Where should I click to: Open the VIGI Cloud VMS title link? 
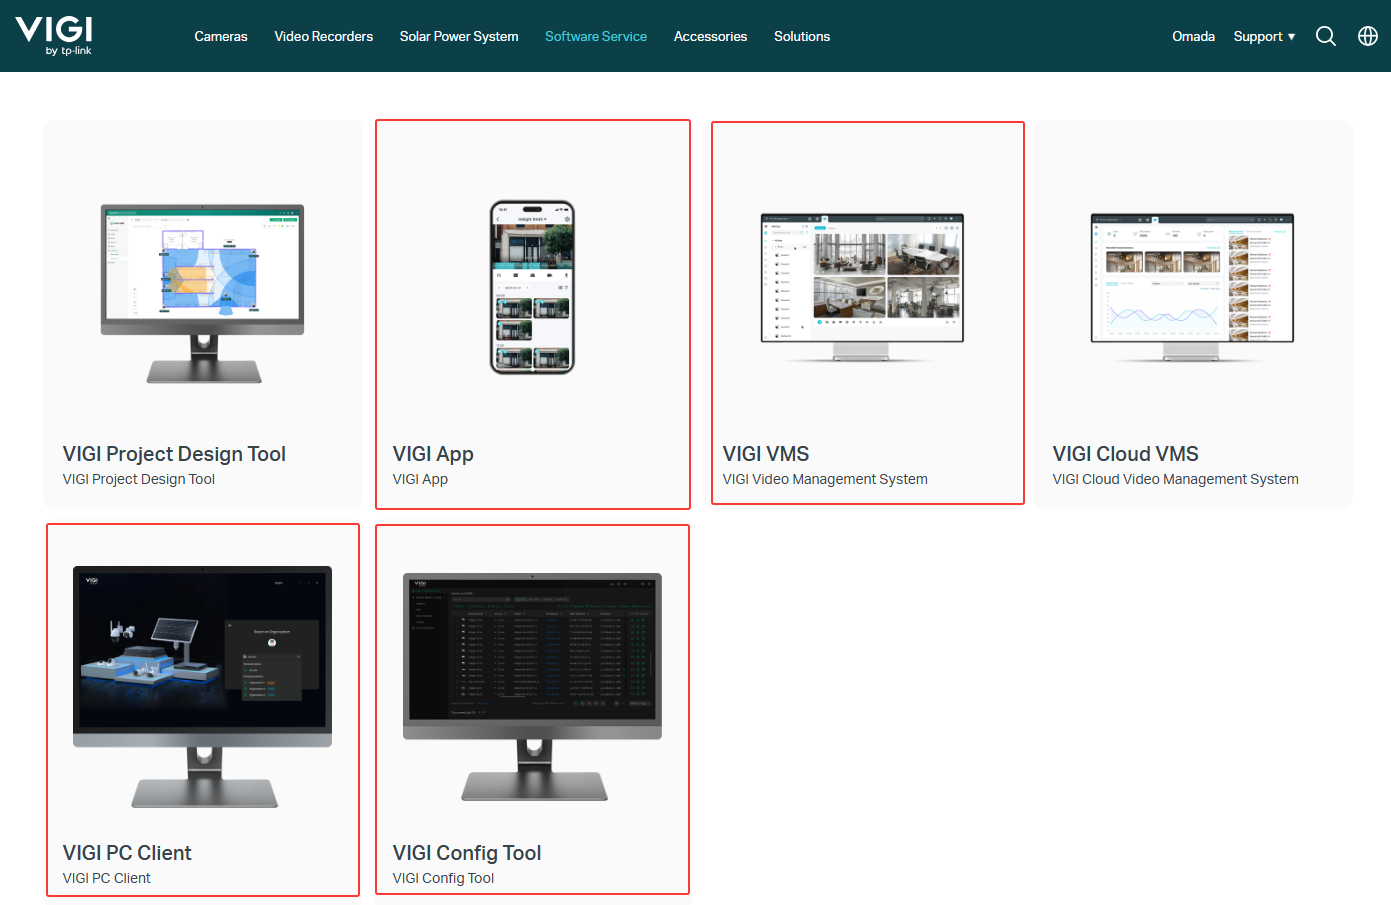click(x=1125, y=454)
